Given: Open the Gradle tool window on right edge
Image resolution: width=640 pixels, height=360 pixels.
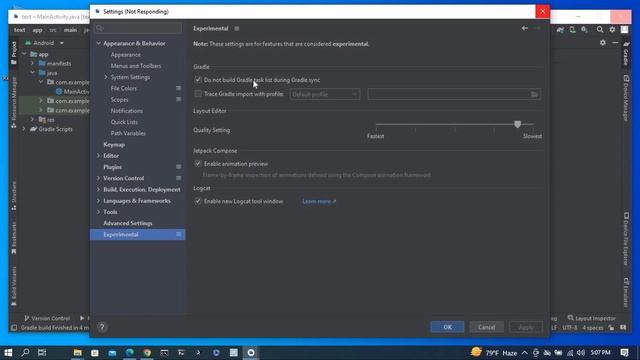Looking at the screenshot, I should tap(626, 53).
